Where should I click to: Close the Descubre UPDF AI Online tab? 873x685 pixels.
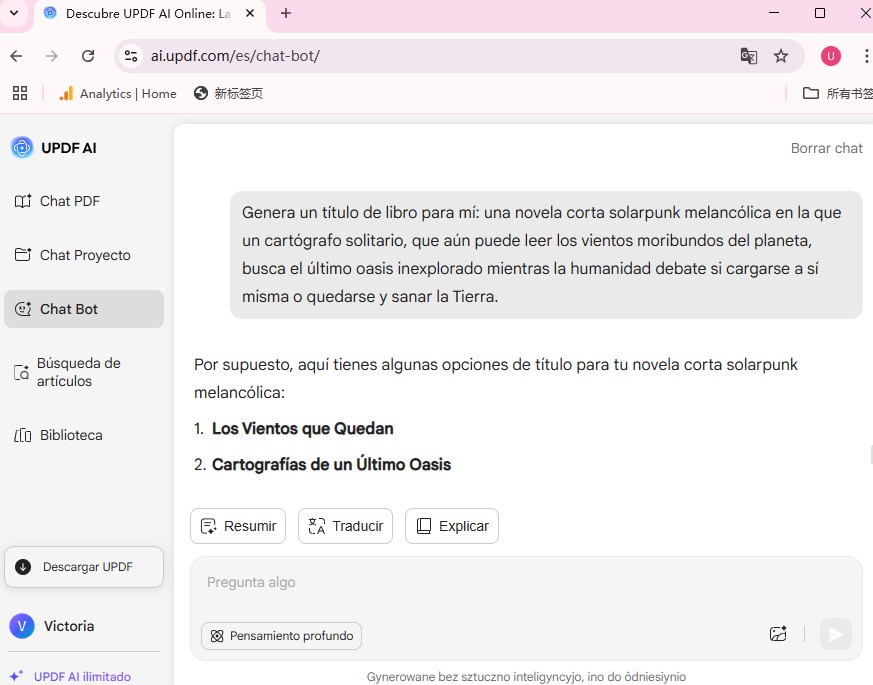250,13
